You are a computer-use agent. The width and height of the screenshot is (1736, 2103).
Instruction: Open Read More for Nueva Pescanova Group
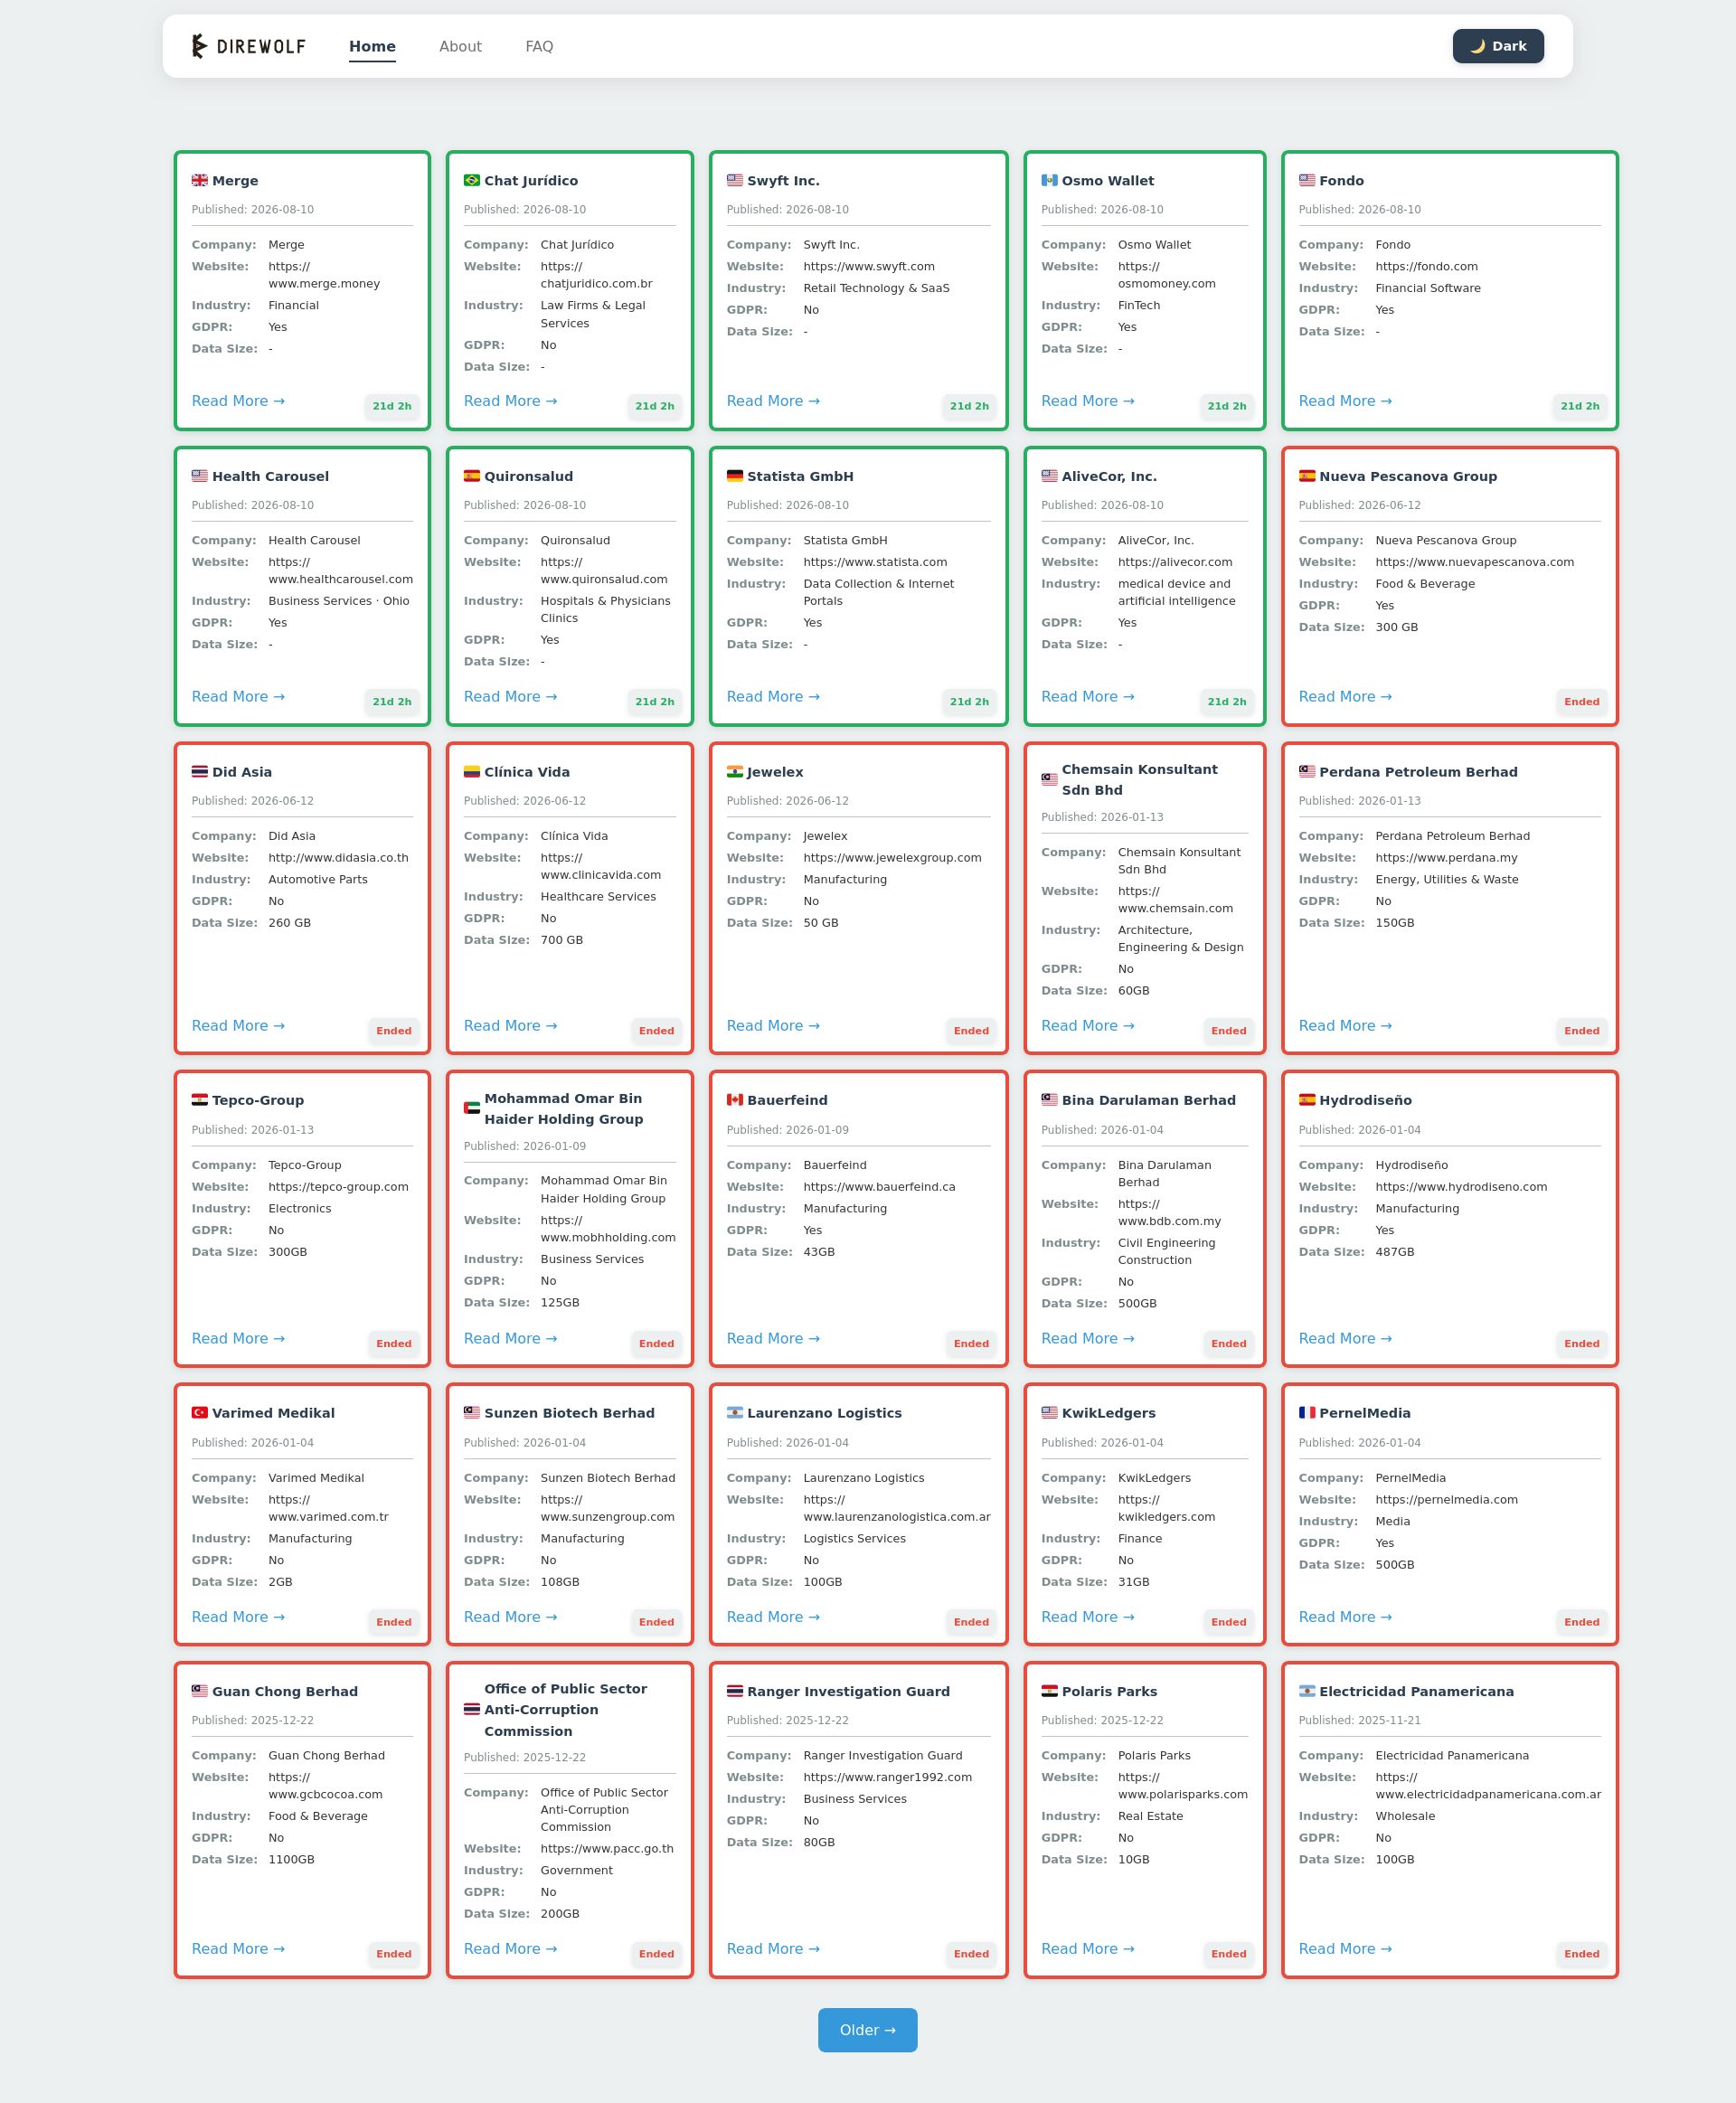pyautogui.click(x=1345, y=697)
